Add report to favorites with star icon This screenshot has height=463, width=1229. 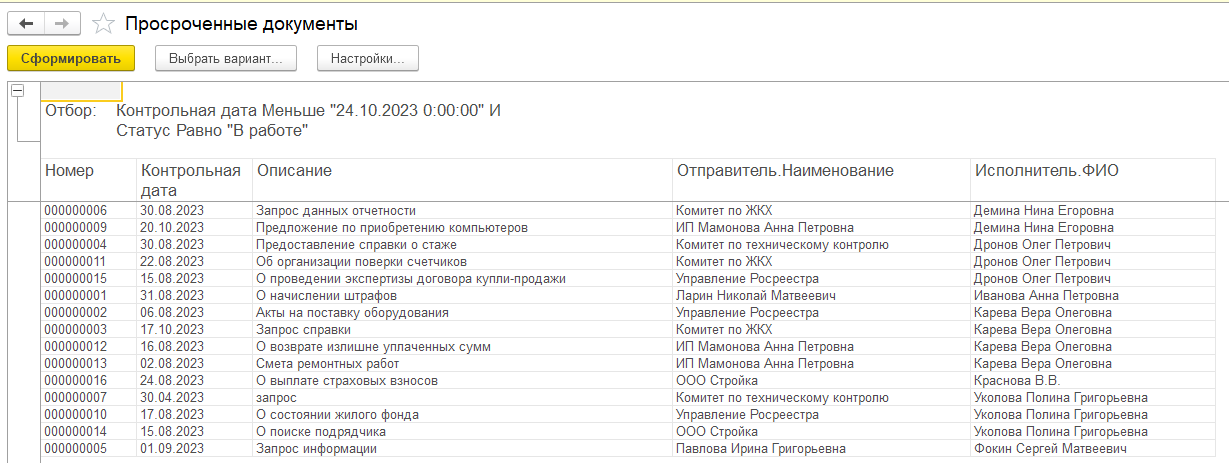click(102, 24)
